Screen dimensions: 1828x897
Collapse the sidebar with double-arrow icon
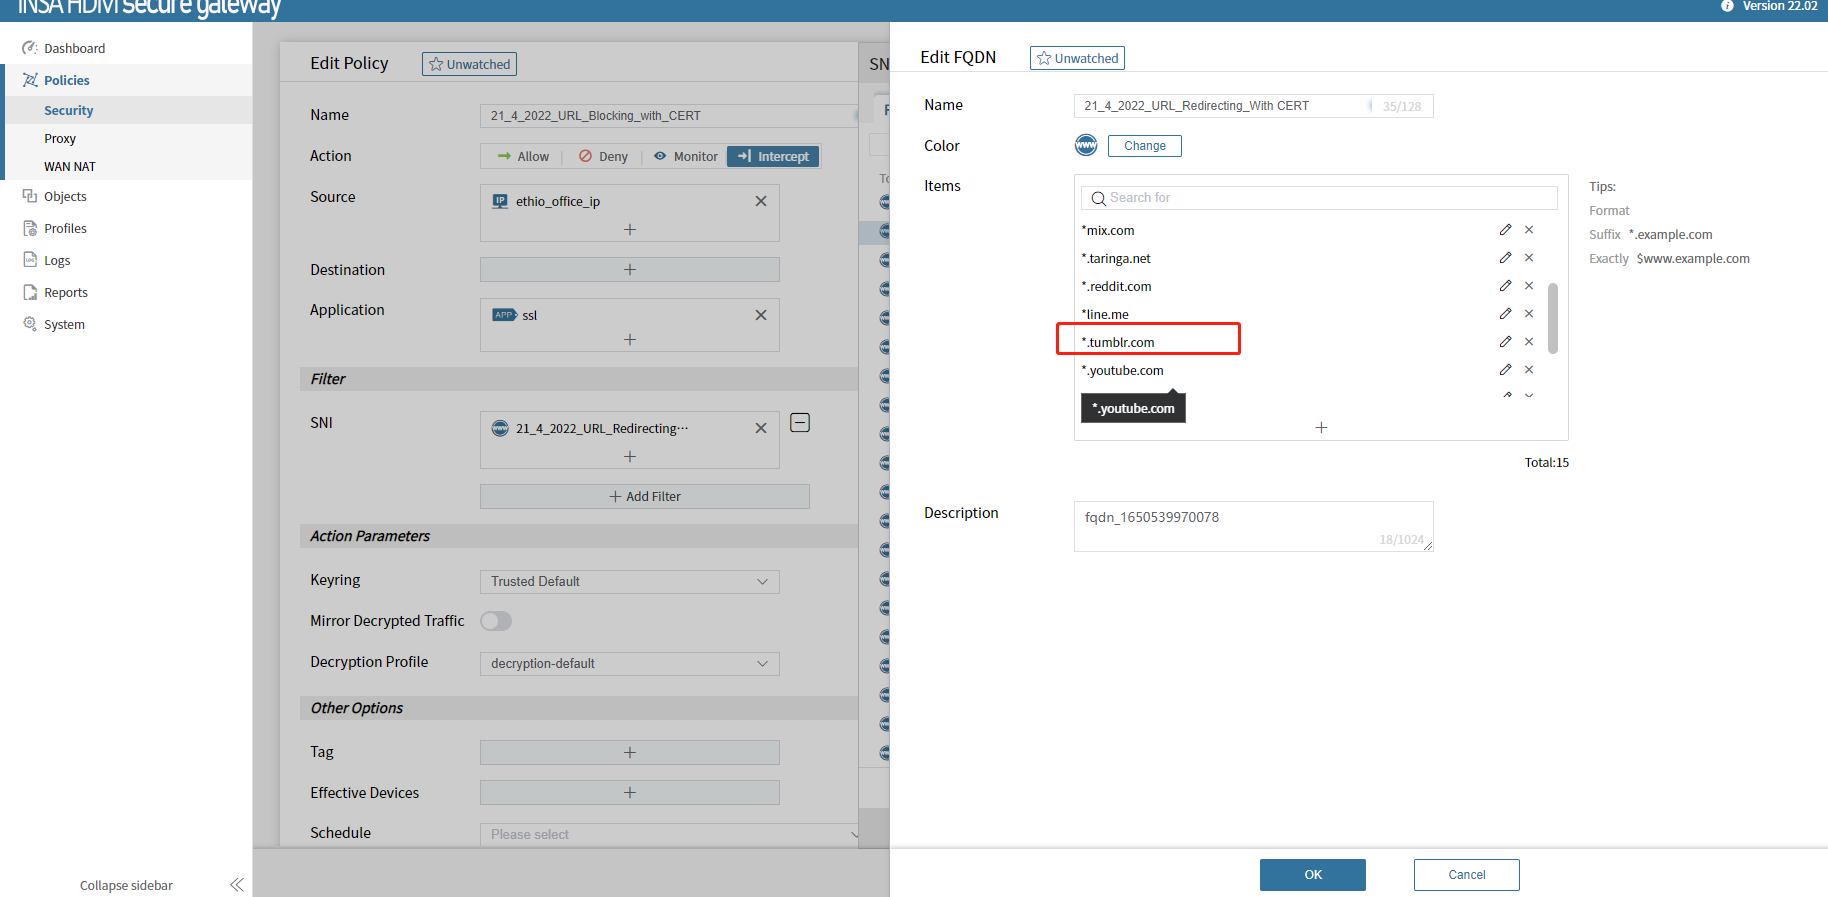pos(236,885)
